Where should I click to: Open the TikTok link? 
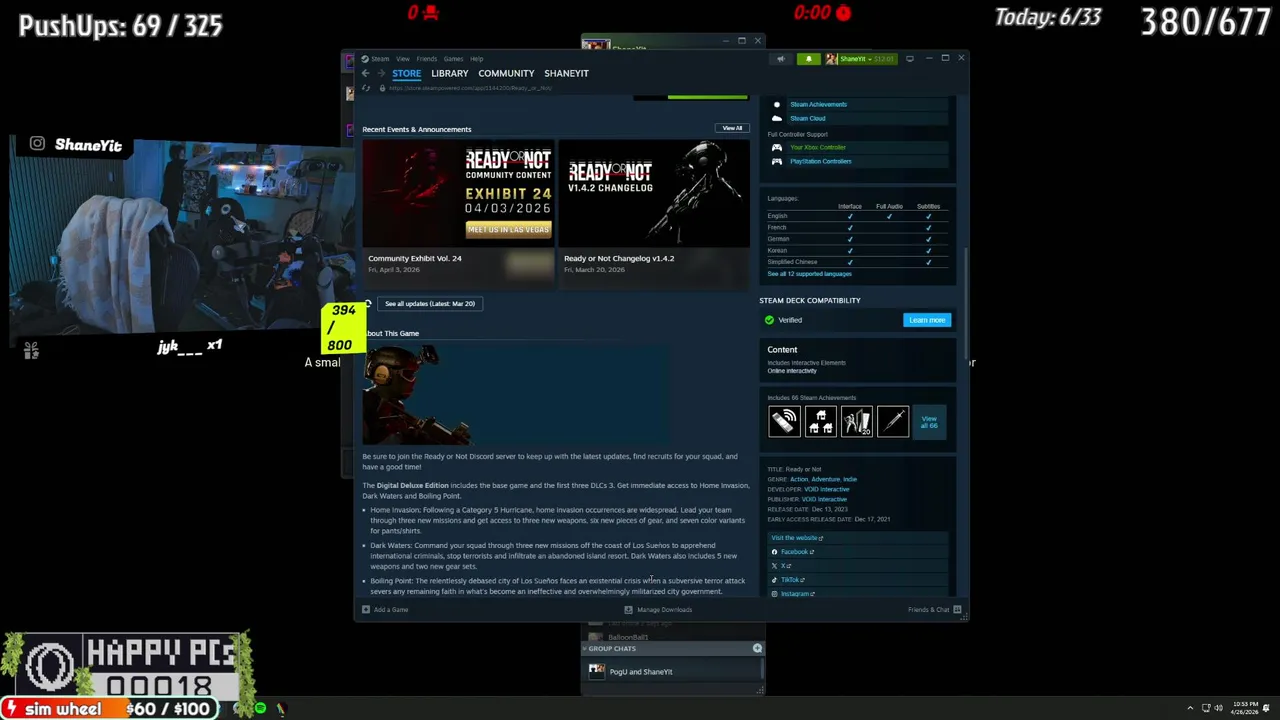coord(790,580)
